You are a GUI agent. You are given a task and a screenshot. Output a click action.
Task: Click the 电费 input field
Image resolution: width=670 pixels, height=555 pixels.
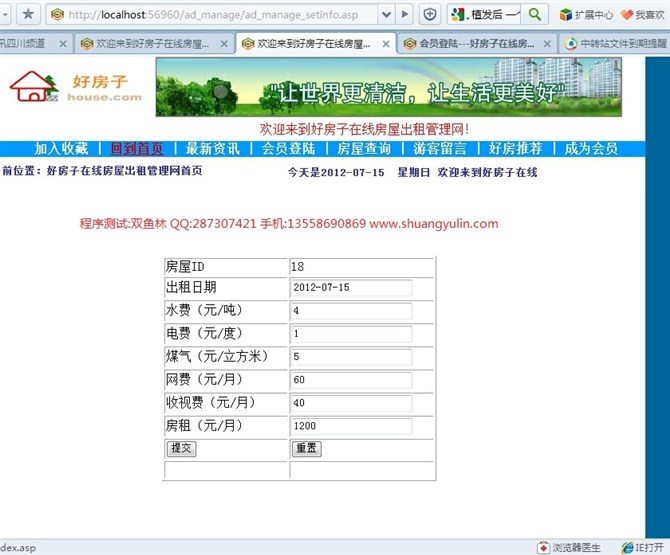pos(351,334)
